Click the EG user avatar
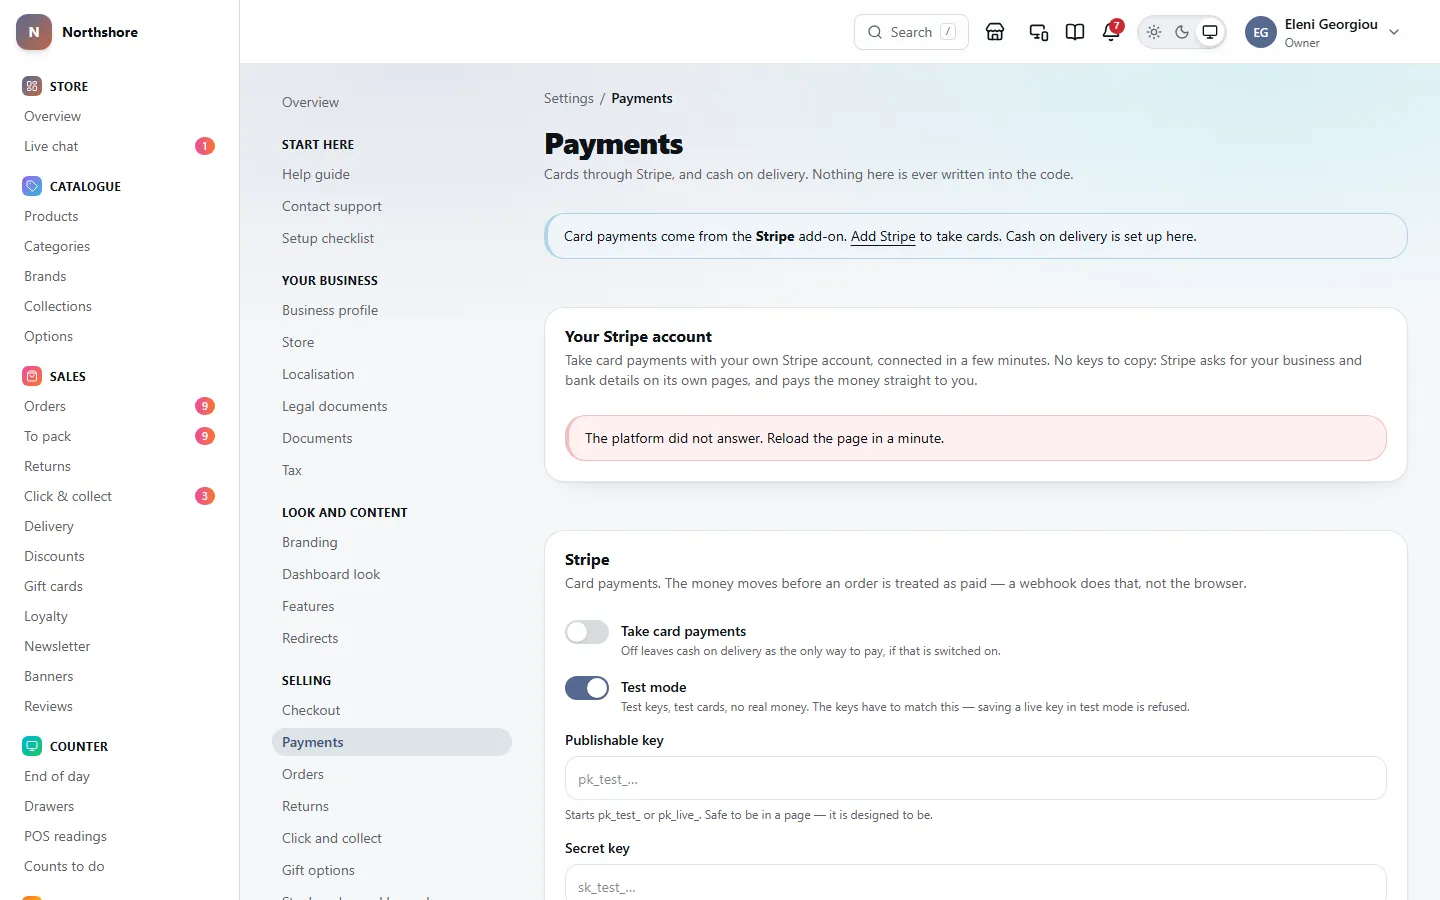Image resolution: width=1440 pixels, height=900 pixels. [x=1261, y=32]
